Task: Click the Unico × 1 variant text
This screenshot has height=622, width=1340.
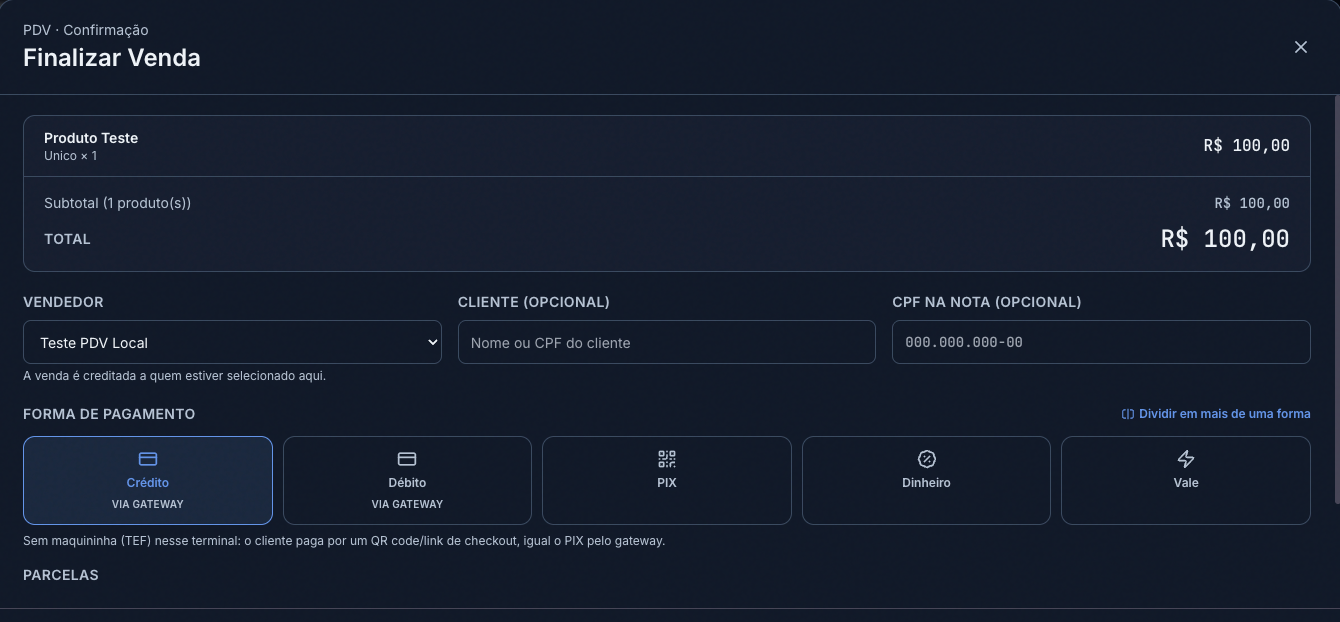Action: click(71, 156)
